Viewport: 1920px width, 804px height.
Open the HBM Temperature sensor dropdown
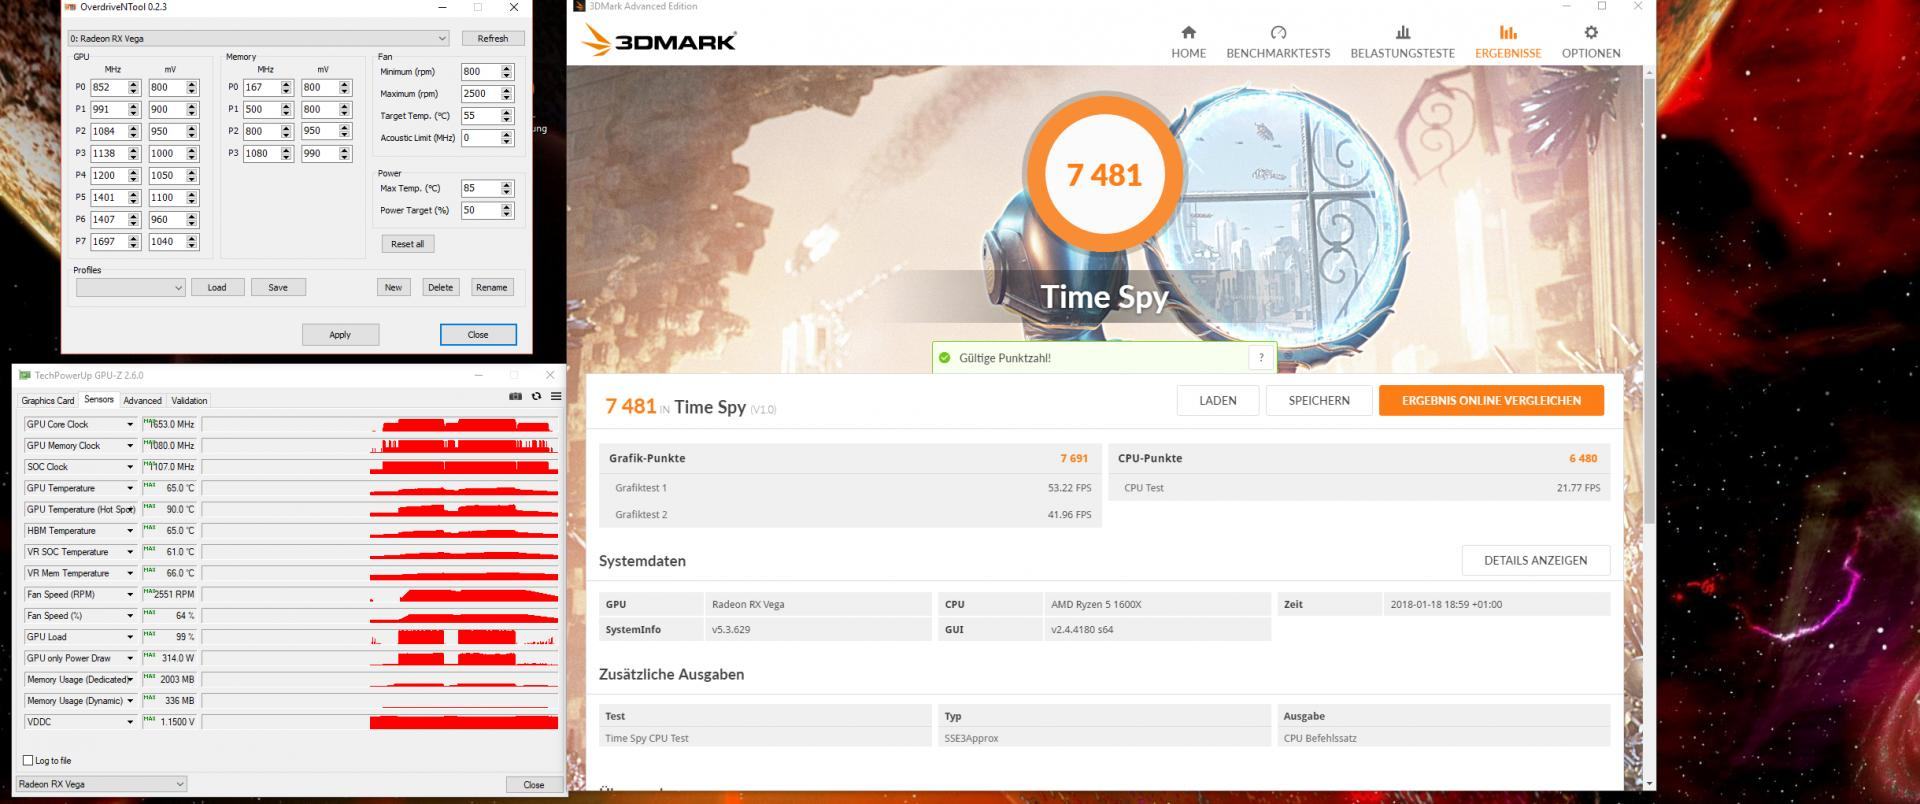[129, 531]
